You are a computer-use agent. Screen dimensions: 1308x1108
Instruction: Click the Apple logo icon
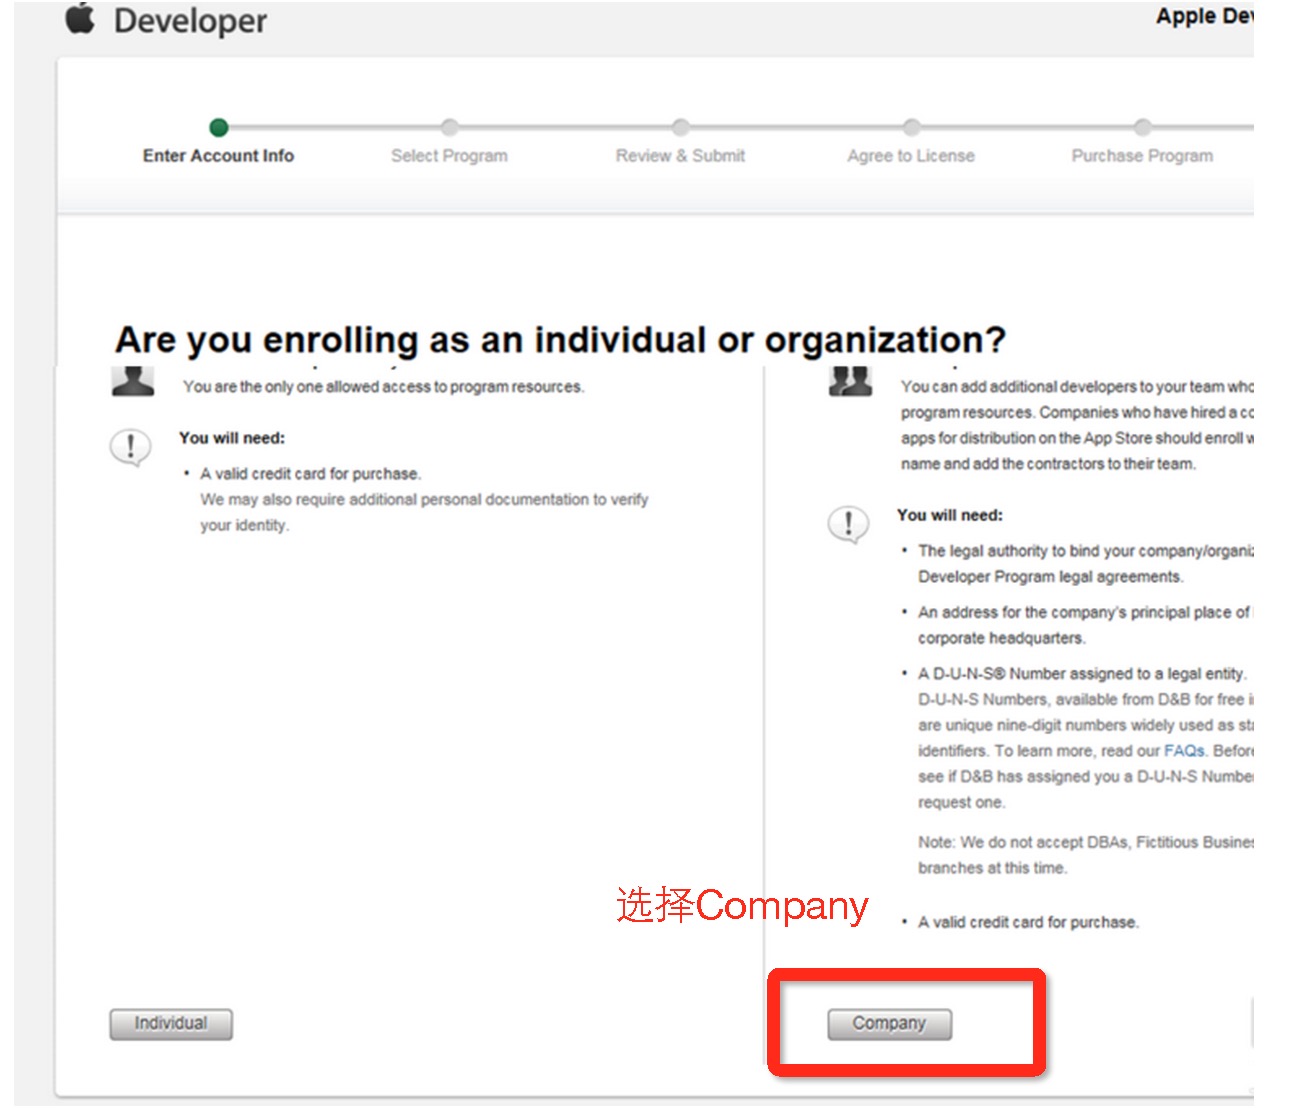[x=81, y=18]
